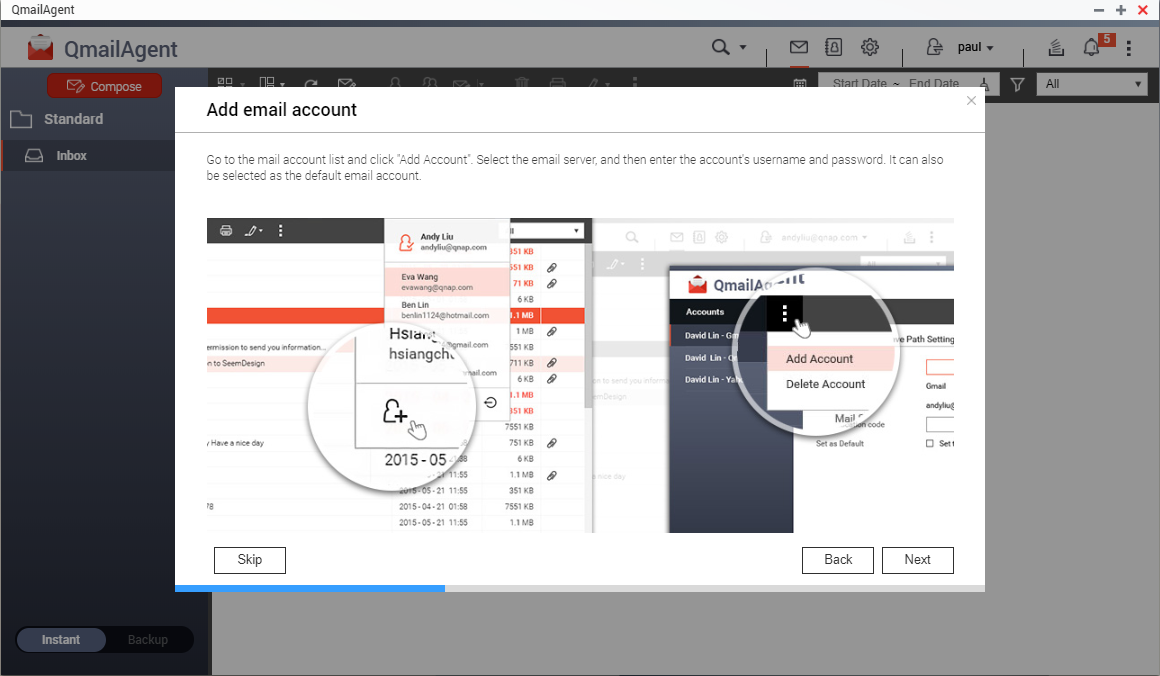Open the background tasks stack icon
The height and width of the screenshot is (676, 1160).
coord(1056,48)
